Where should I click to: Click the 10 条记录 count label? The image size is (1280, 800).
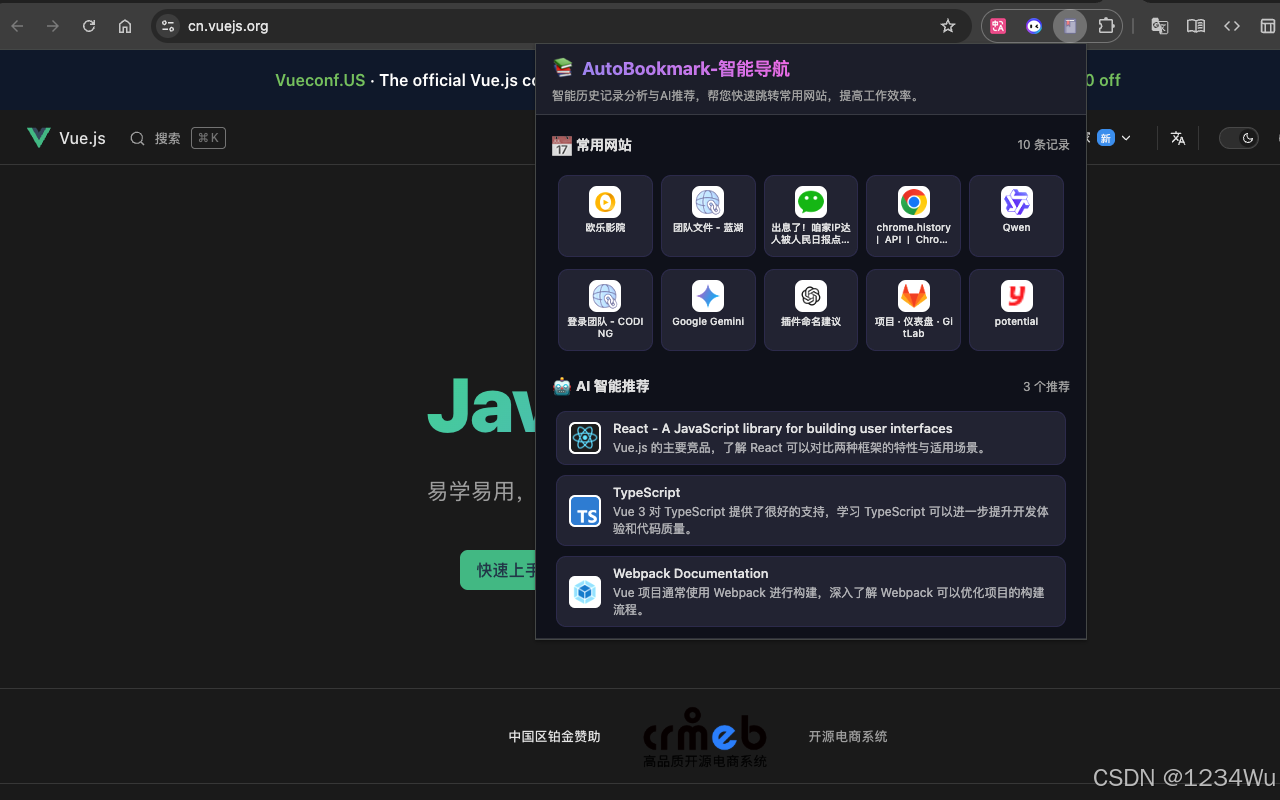coord(1043,145)
